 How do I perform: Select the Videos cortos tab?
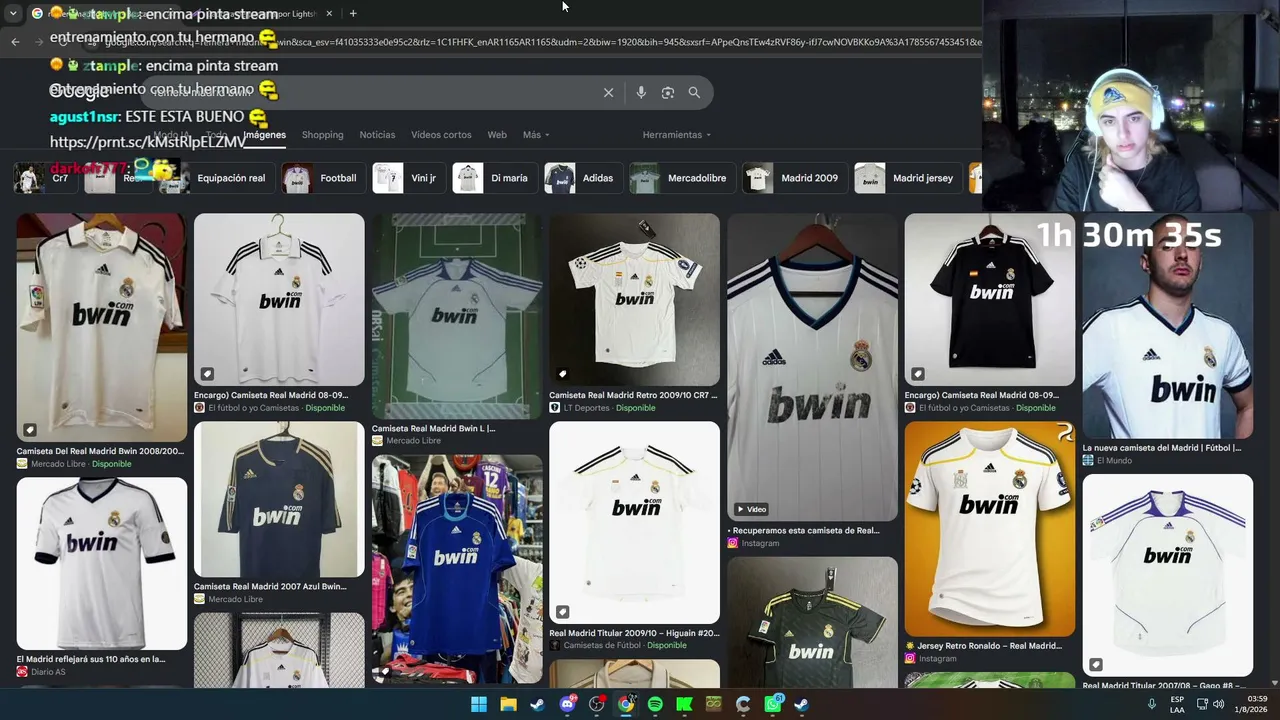click(441, 135)
